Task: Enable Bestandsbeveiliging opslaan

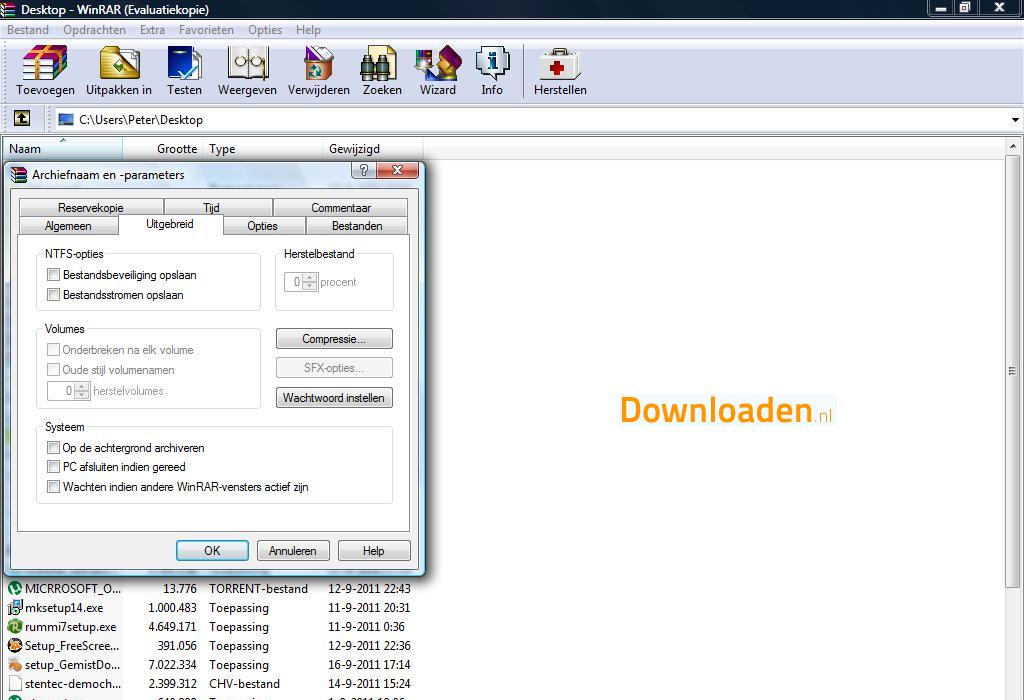Action: (x=54, y=275)
